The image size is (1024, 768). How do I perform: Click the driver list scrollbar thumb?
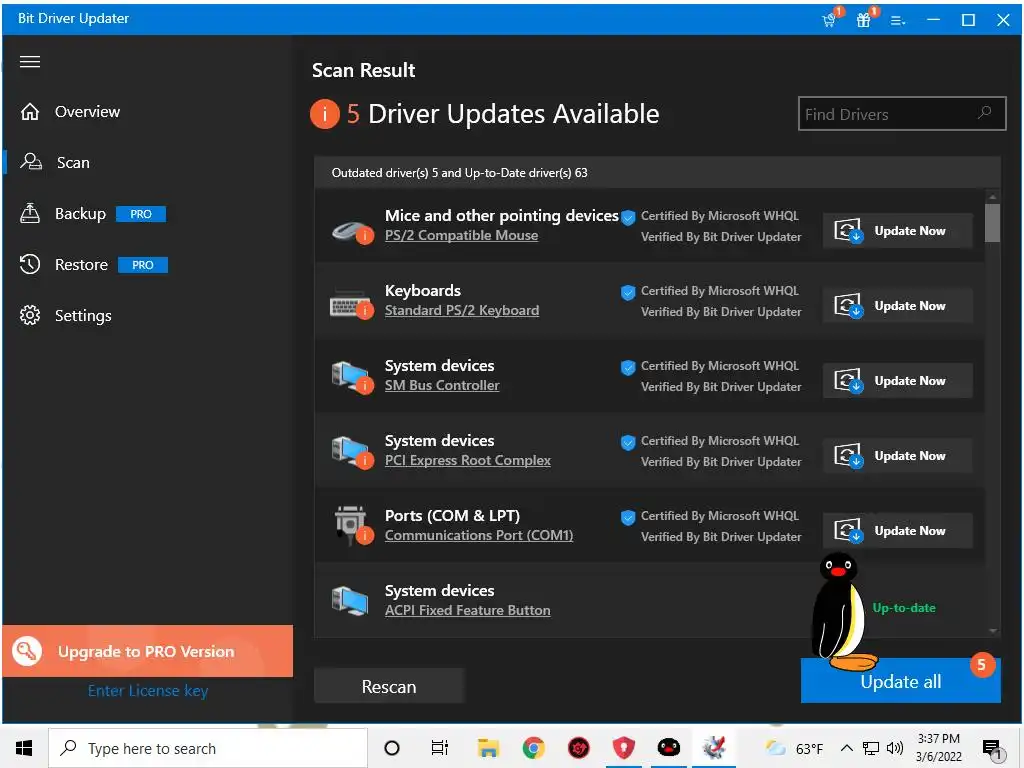point(993,223)
